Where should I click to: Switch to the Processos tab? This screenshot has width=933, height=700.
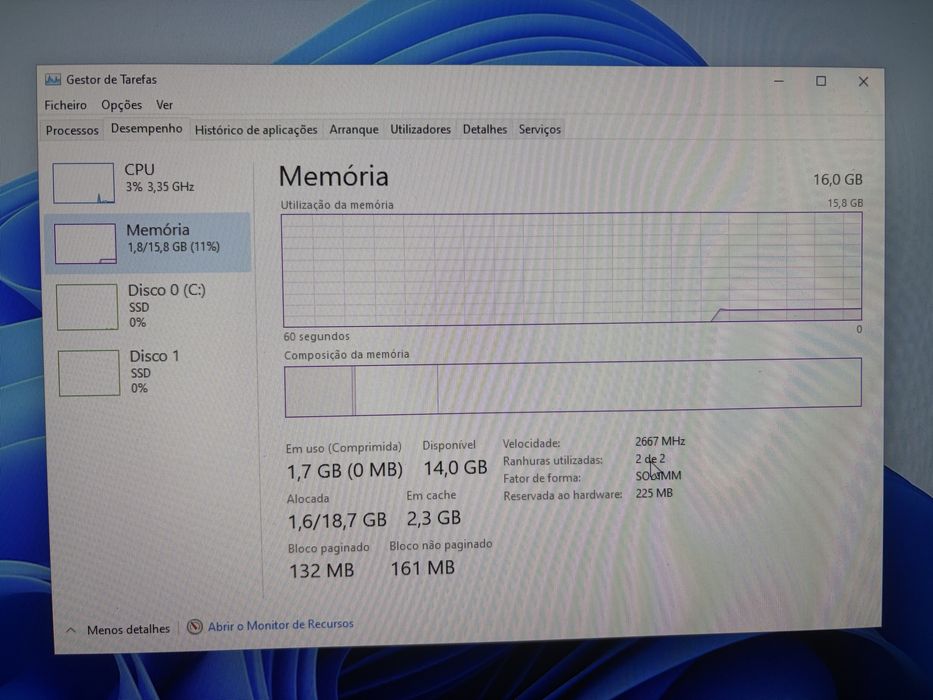click(x=72, y=130)
